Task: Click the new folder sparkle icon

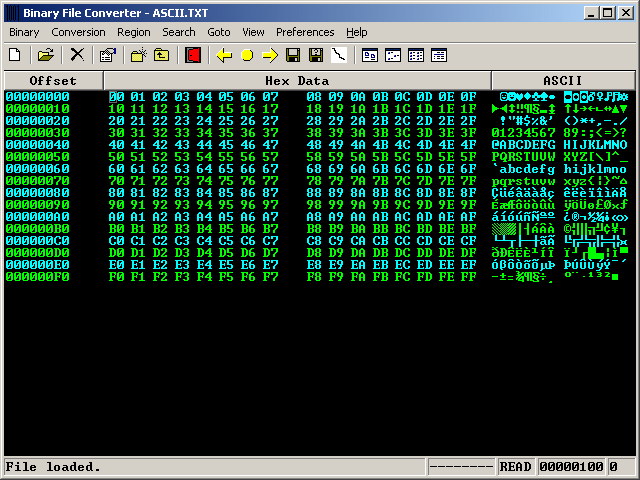Action: click(139, 55)
